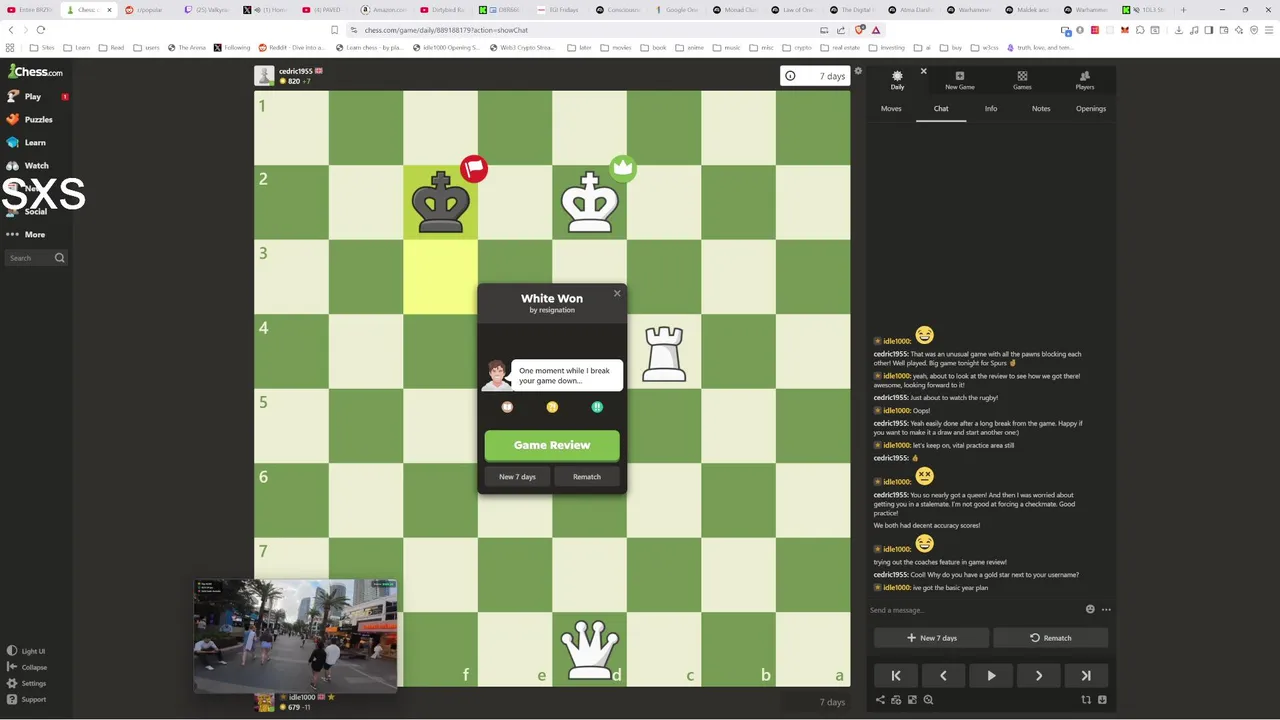
Task: Click cedric1955 player name
Action: click(295, 71)
